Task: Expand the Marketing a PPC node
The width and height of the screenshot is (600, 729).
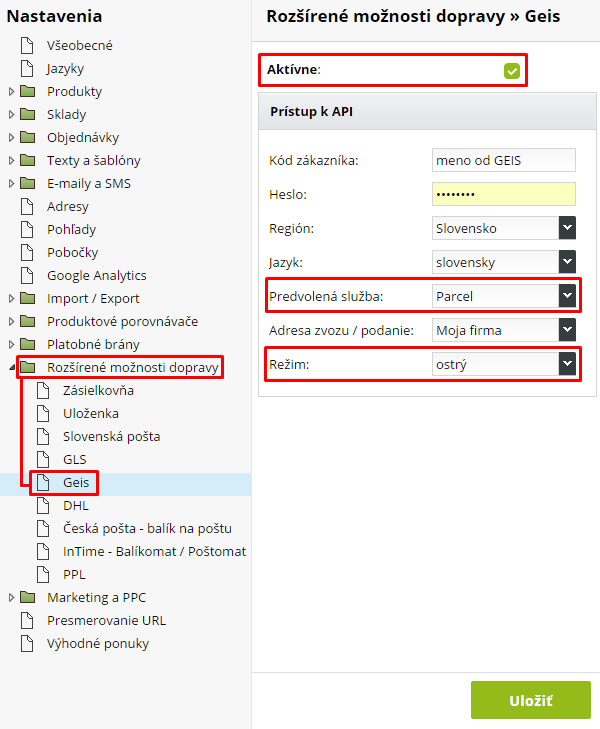Action: [11, 597]
